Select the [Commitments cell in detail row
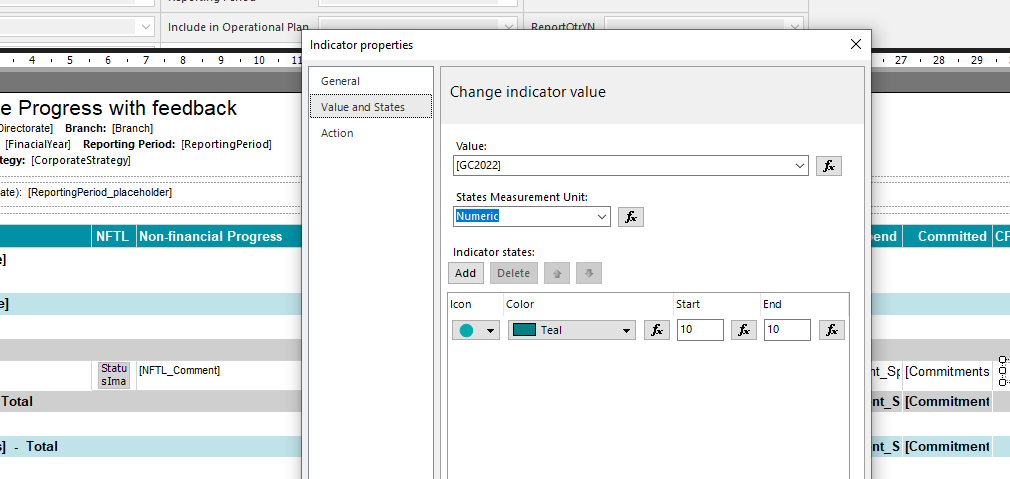The height and width of the screenshot is (479, 1010). click(x=947, y=371)
